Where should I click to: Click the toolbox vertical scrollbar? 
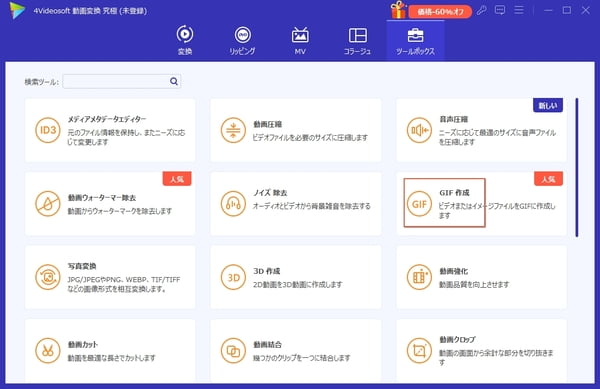coord(577,168)
